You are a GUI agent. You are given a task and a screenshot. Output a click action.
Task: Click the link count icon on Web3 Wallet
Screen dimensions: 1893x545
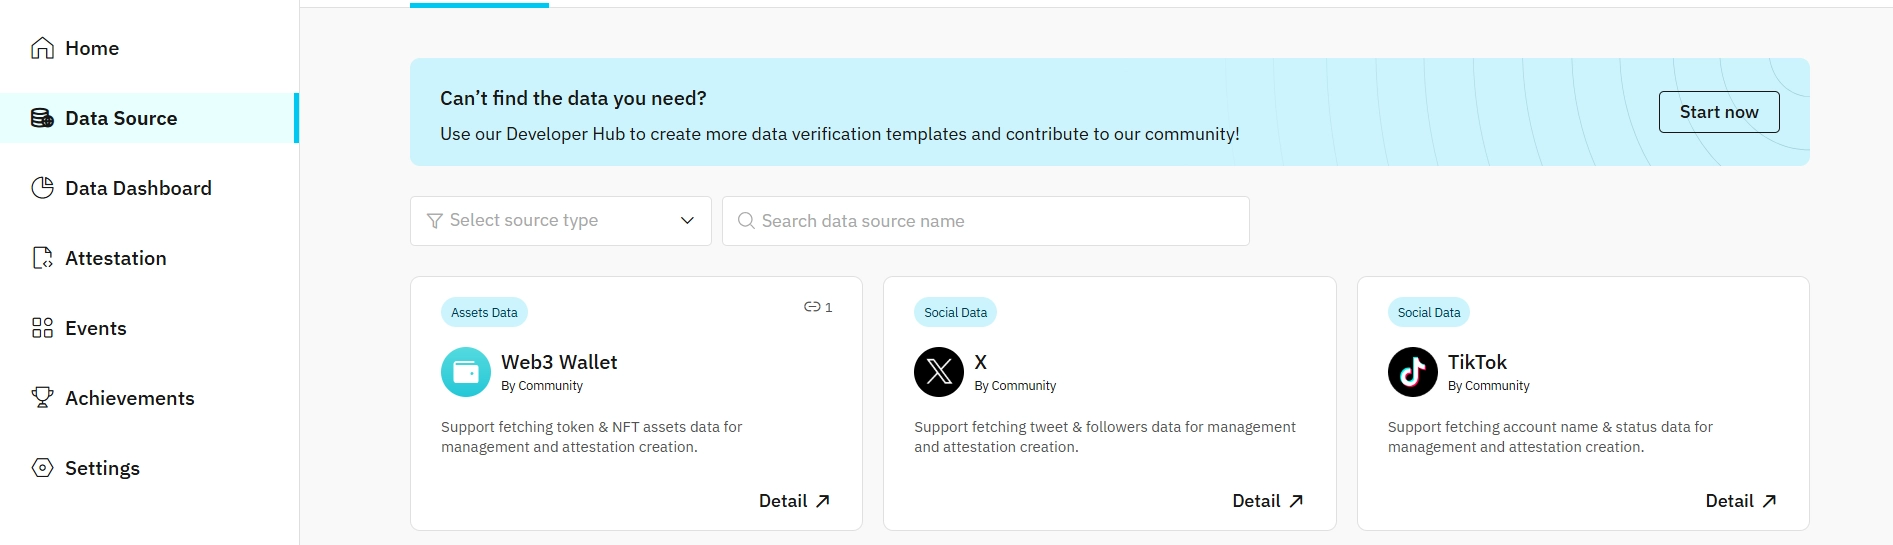click(812, 307)
